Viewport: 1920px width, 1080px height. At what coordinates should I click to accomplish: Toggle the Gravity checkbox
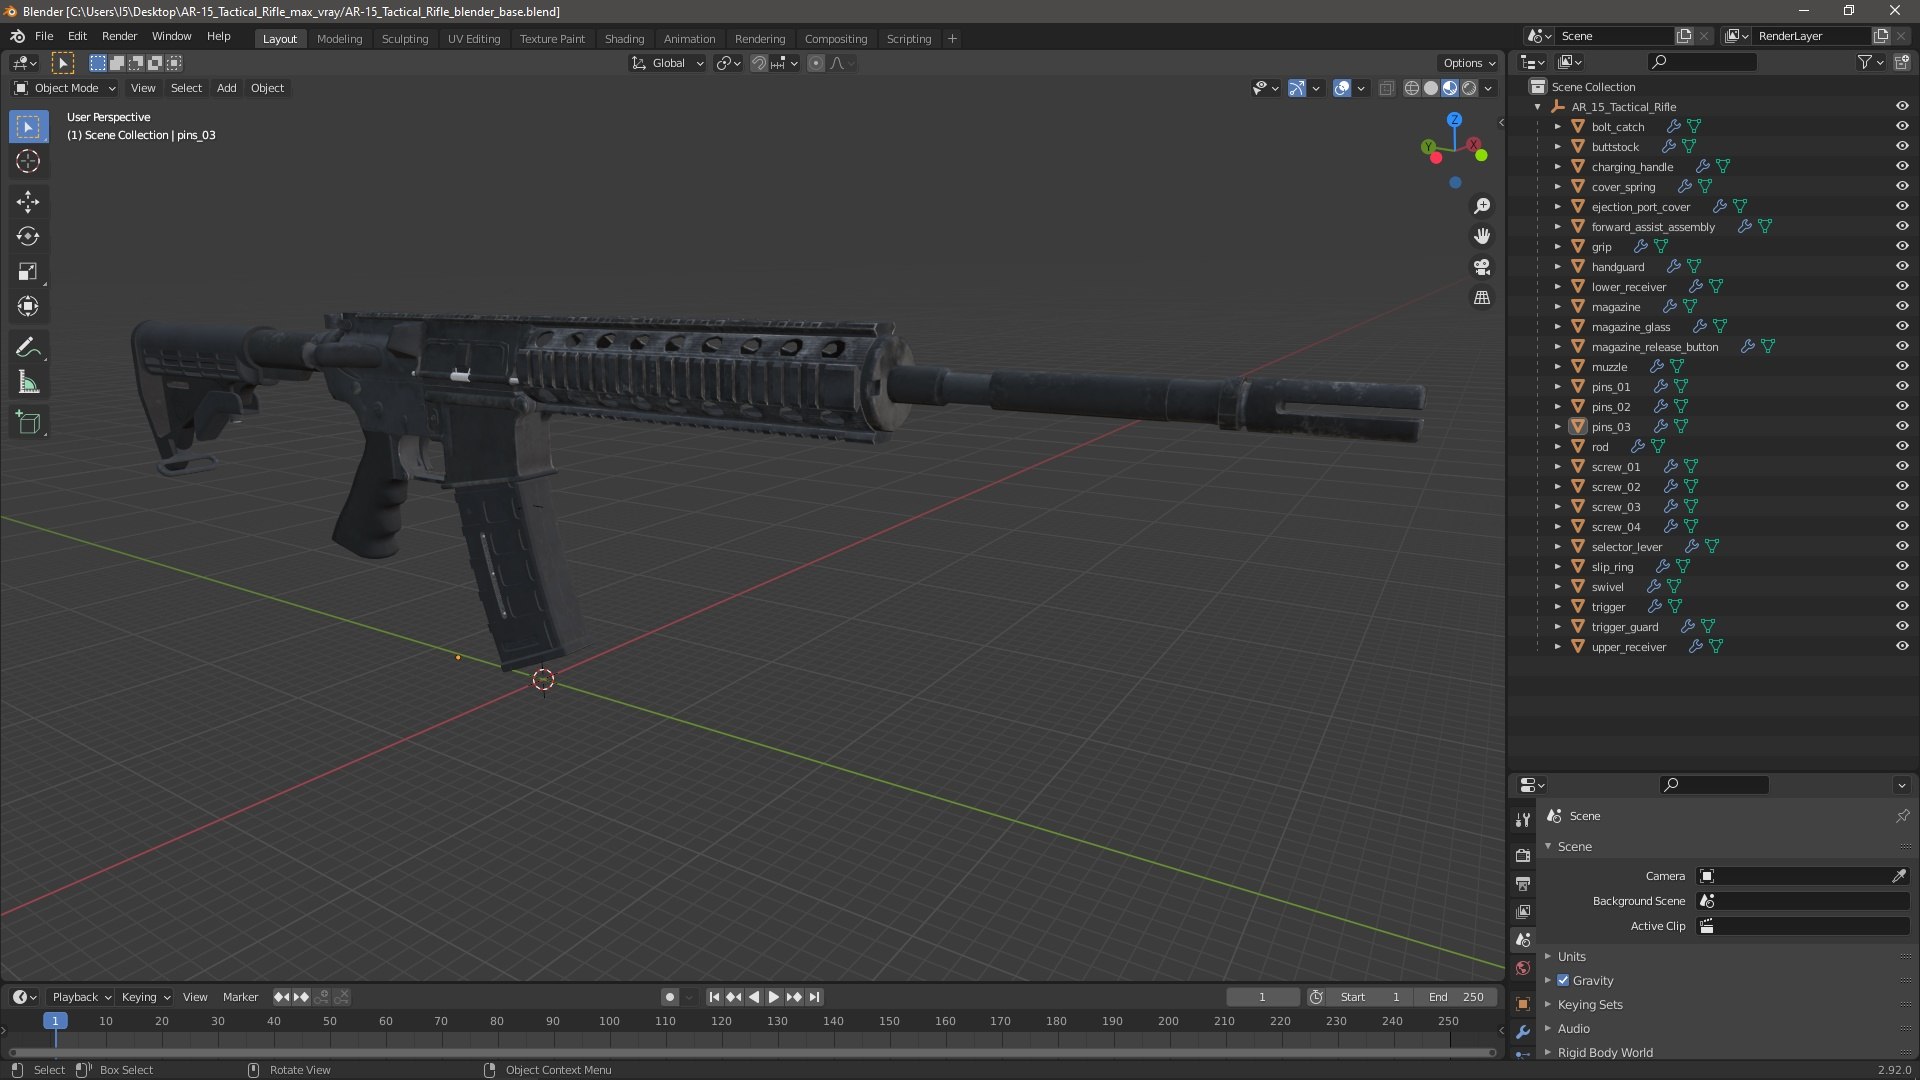(x=1563, y=981)
